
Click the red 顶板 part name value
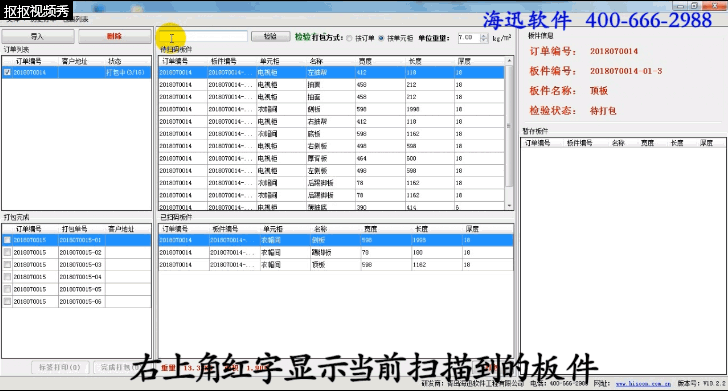click(599, 91)
